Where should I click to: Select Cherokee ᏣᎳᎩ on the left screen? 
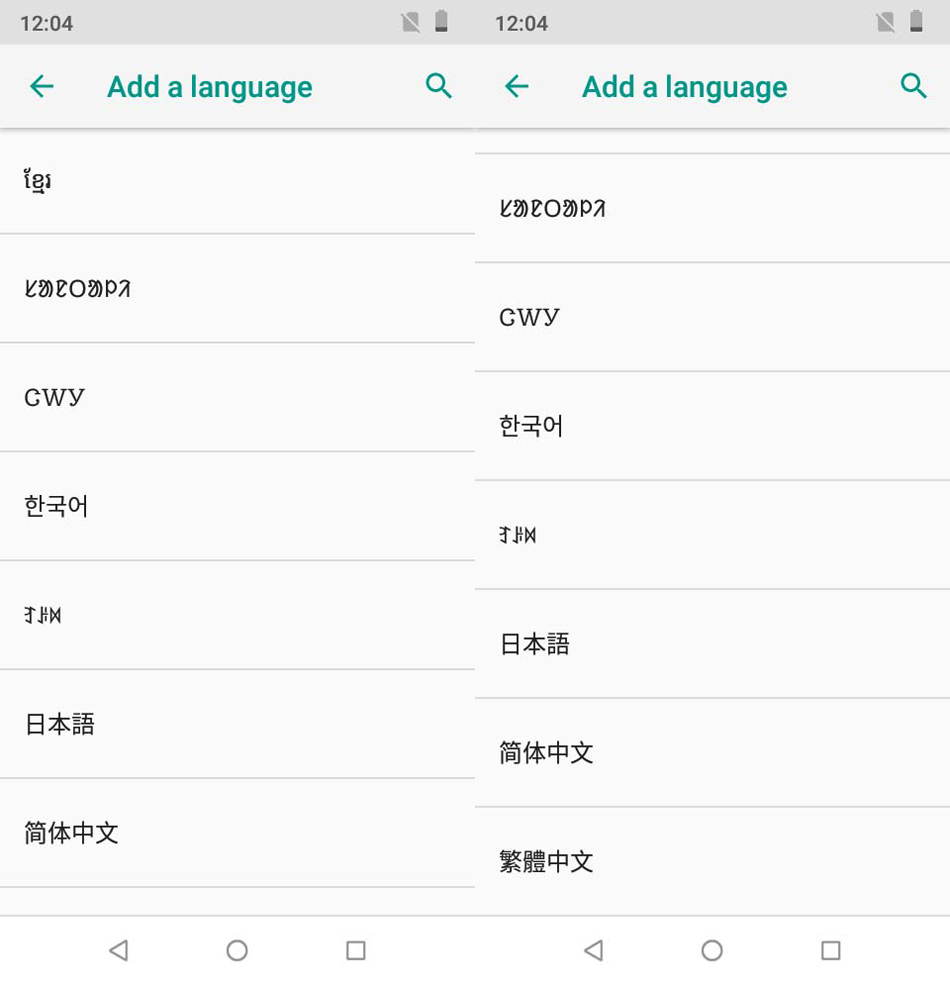pos(237,397)
